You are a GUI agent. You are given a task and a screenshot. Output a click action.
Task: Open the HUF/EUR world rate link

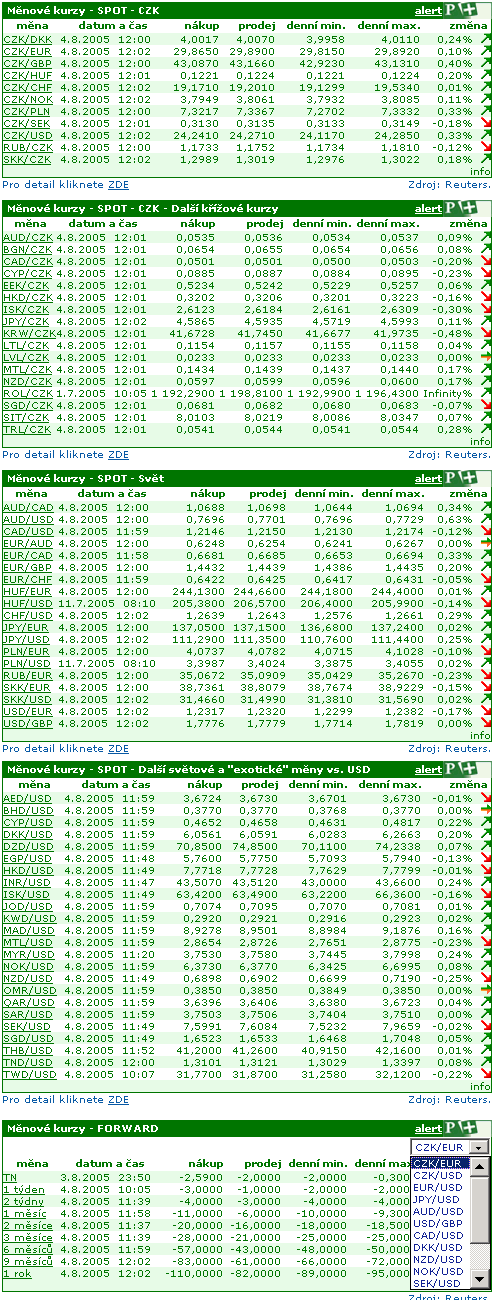28,592
